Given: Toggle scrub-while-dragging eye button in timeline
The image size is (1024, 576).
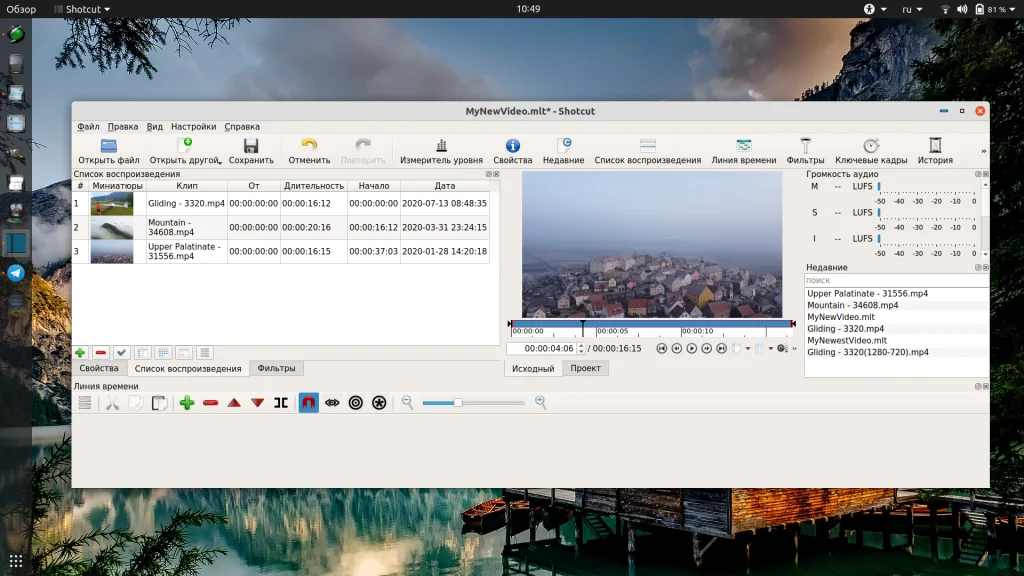Looking at the screenshot, I should (x=332, y=403).
